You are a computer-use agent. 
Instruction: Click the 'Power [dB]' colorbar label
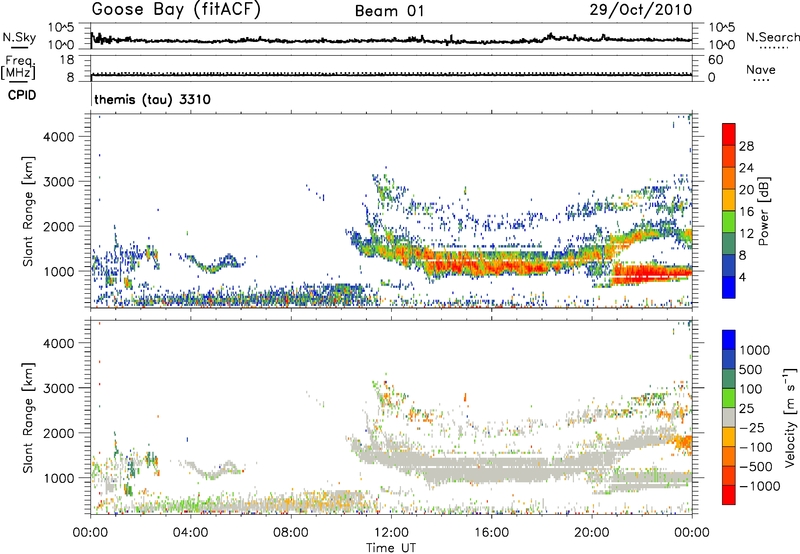(763, 211)
